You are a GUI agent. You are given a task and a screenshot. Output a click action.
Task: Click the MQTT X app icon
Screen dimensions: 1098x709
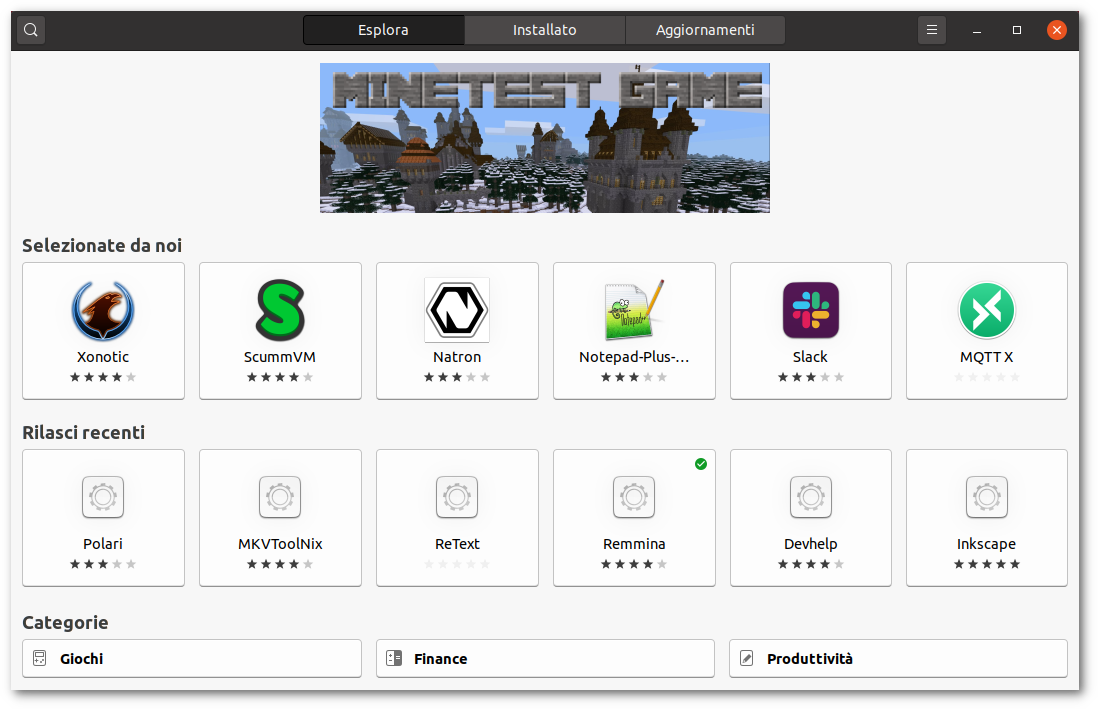click(x=987, y=310)
